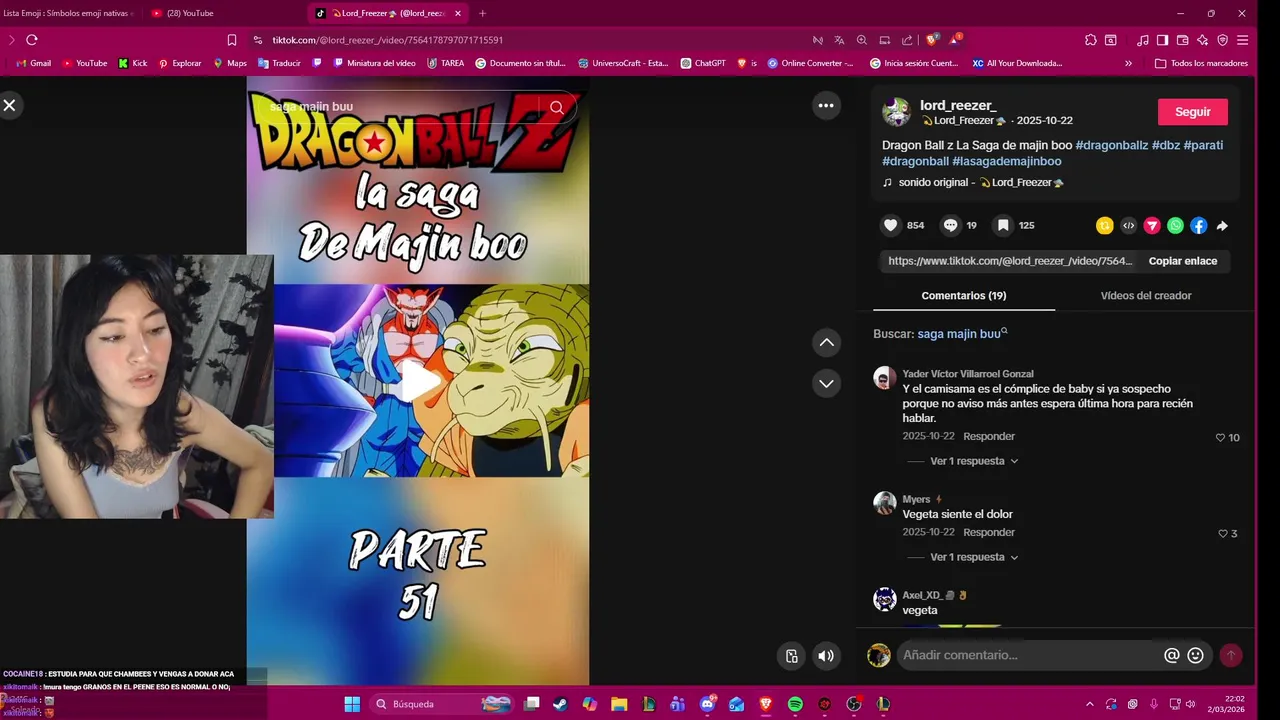
Task: Open Brave Leo AI sparkle icon
Action: pyautogui.click(x=1202, y=40)
